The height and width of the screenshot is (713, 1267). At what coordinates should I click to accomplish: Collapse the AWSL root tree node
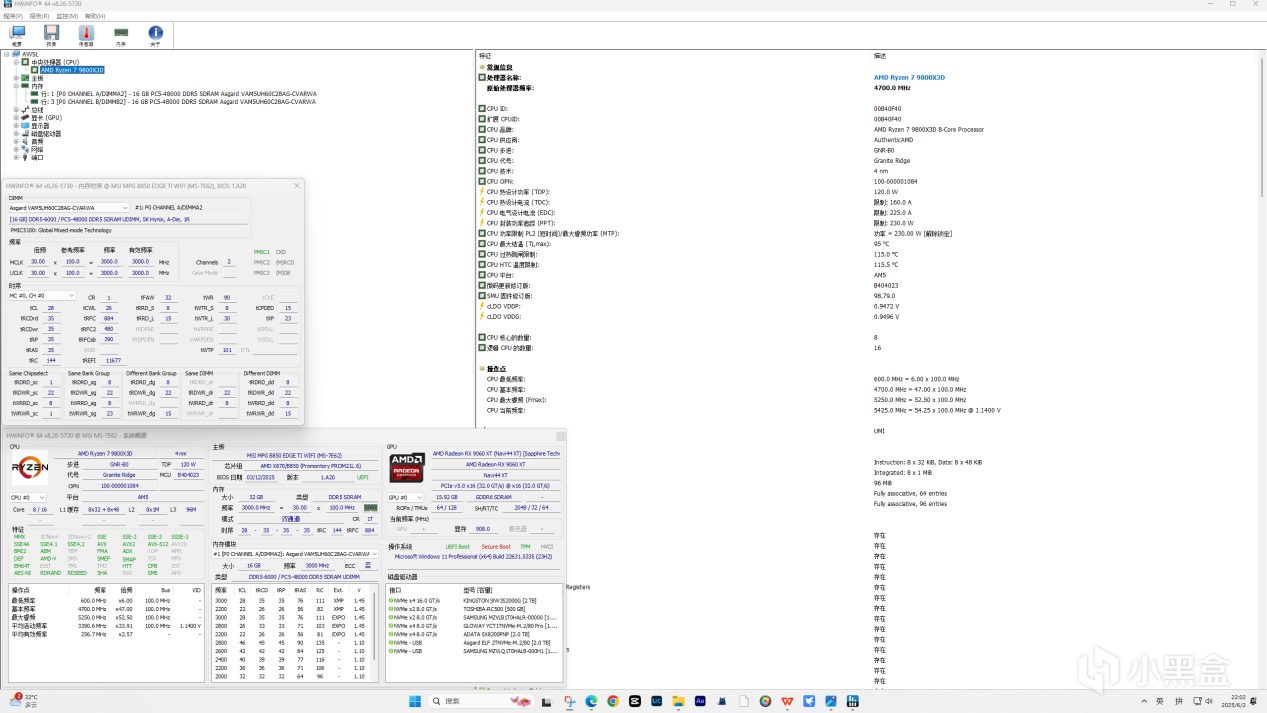(6, 54)
